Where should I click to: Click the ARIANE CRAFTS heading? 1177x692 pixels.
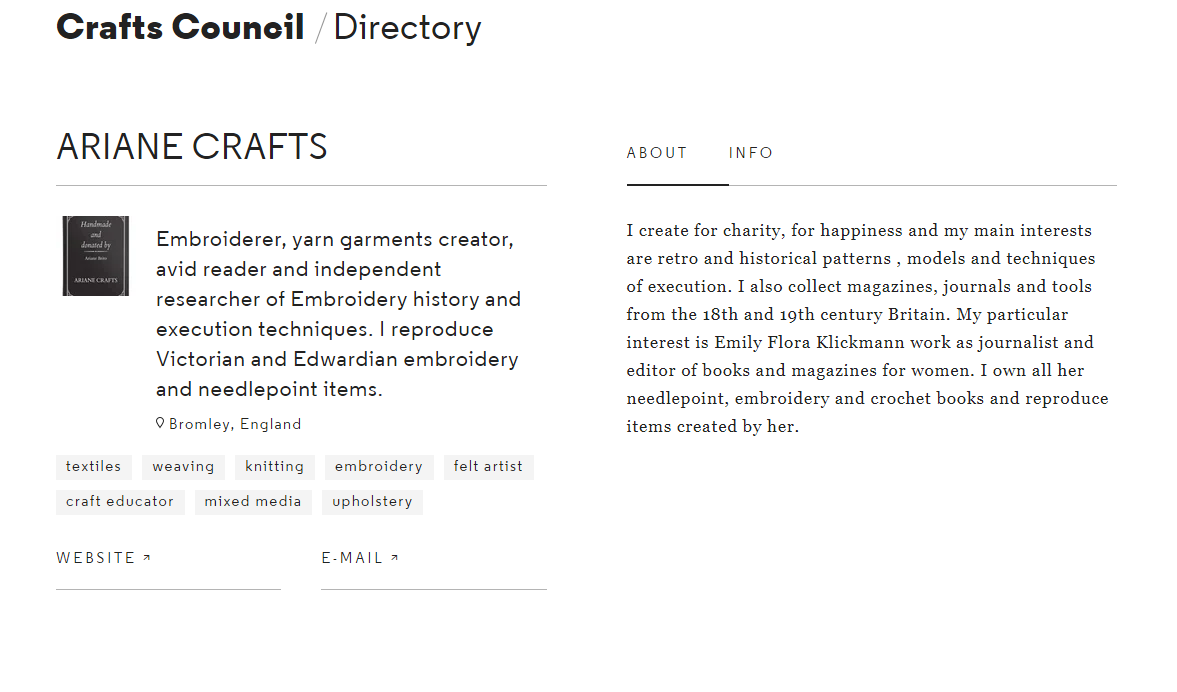(192, 147)
